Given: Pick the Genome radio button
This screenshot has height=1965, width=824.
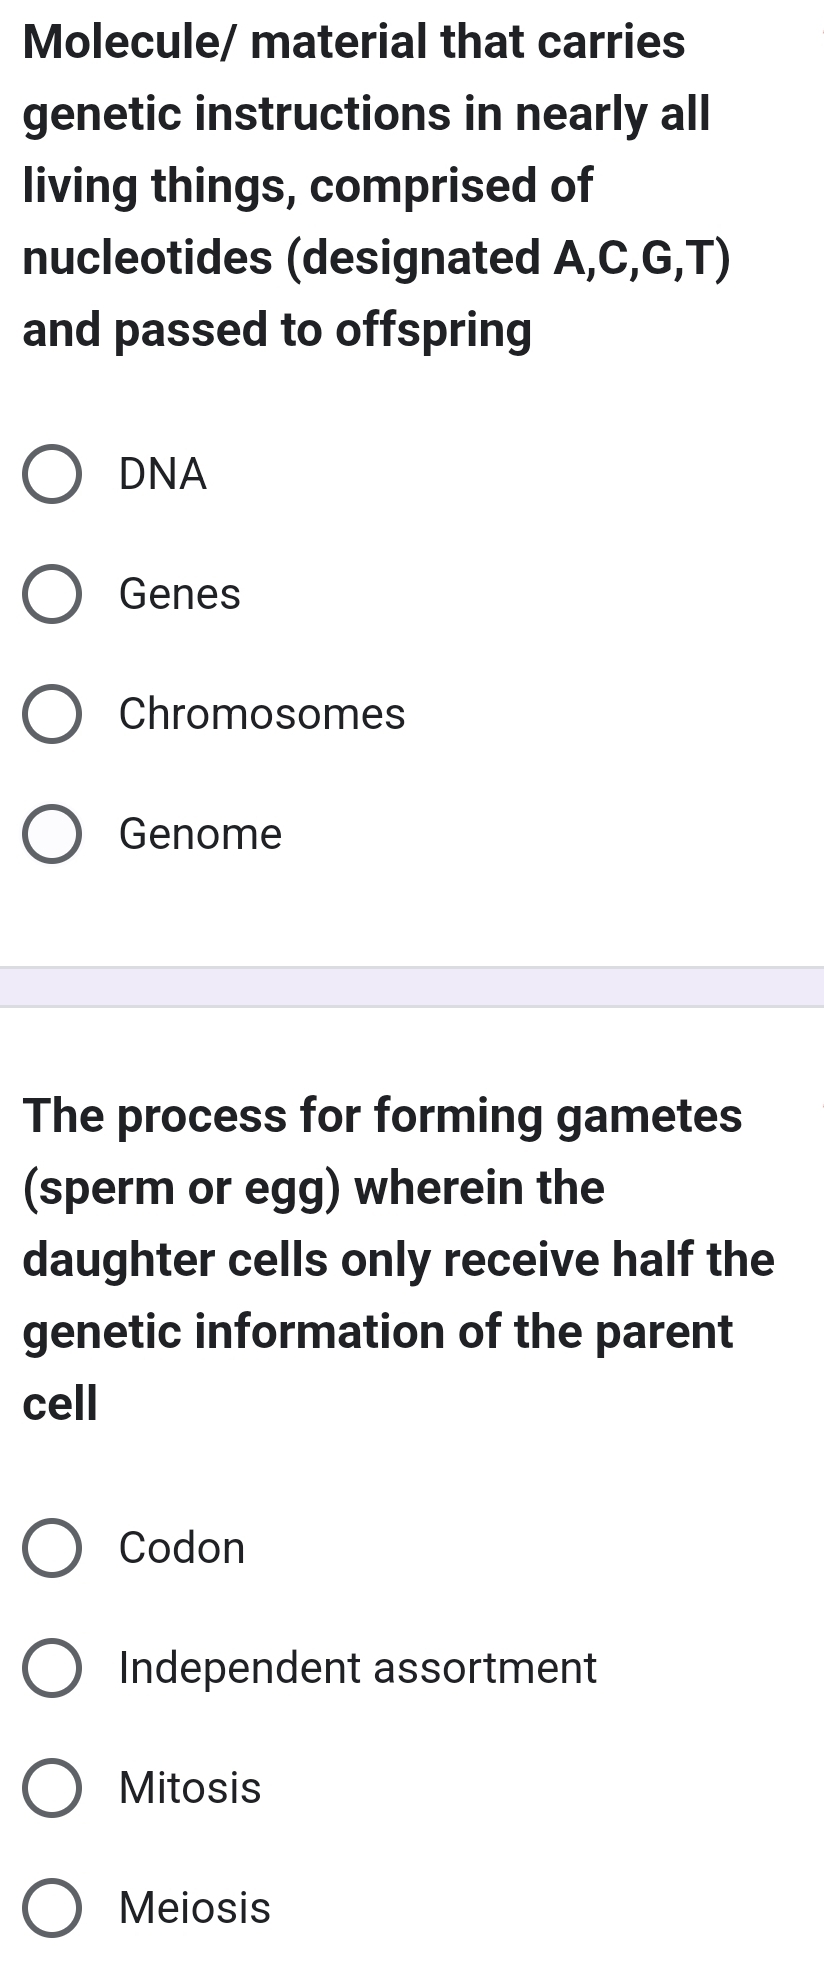Looking at the screenshot, I should 52,834.
